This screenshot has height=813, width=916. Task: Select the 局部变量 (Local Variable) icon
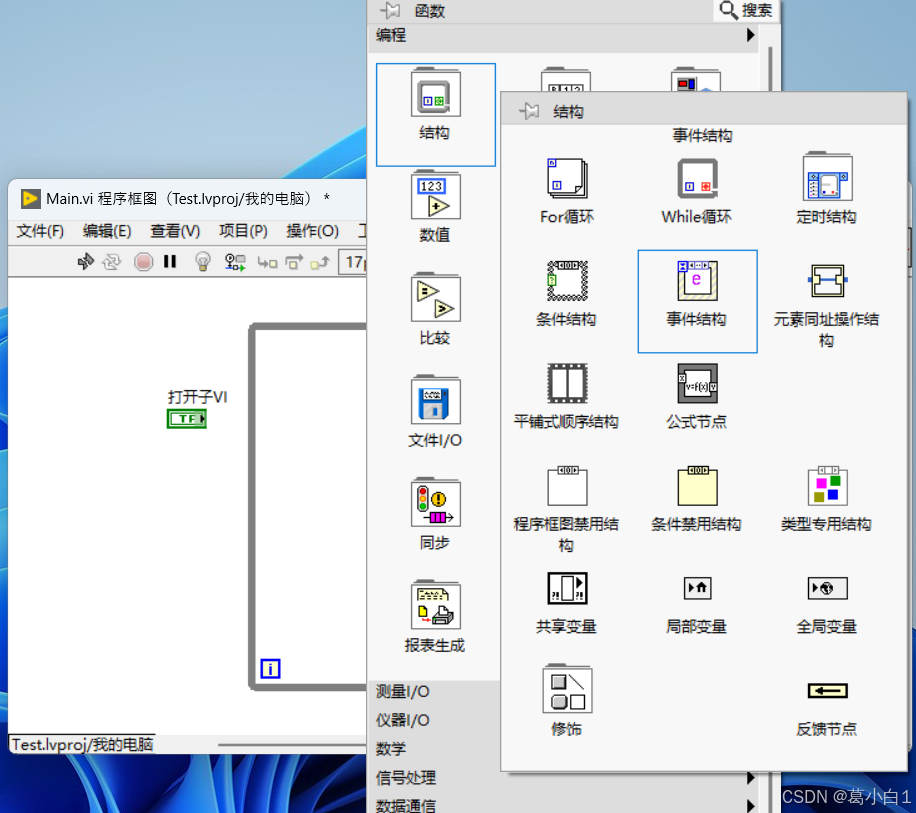(x=697, y=588)
